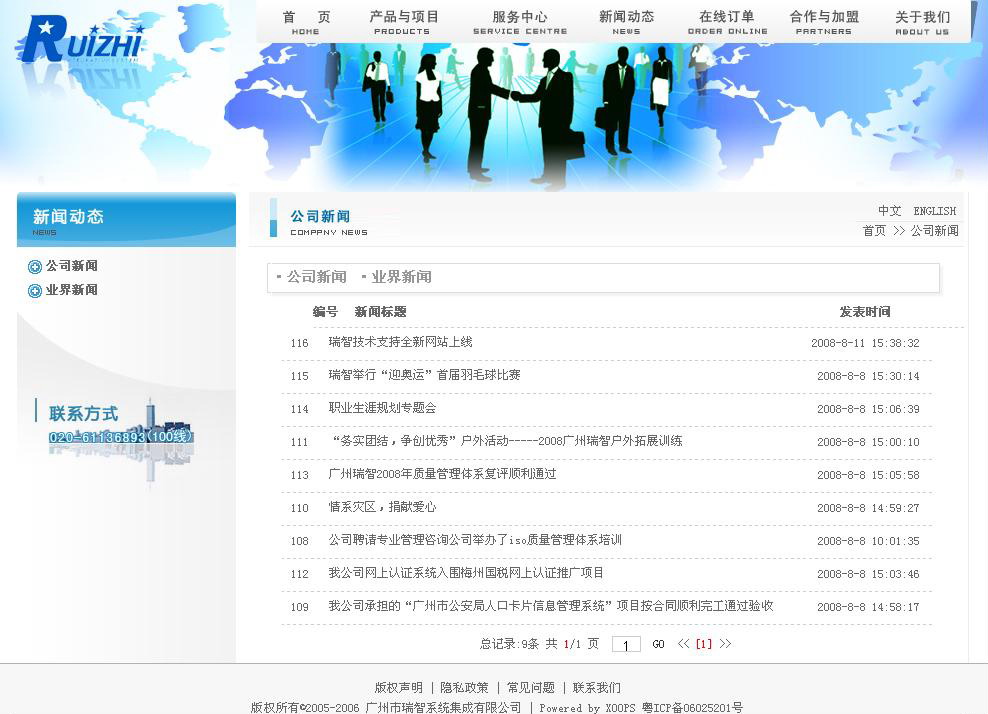This screenshot has height=714, width=988.
Task: Open the 产品与项目 Products menu
Action: (x=403, y=22)
